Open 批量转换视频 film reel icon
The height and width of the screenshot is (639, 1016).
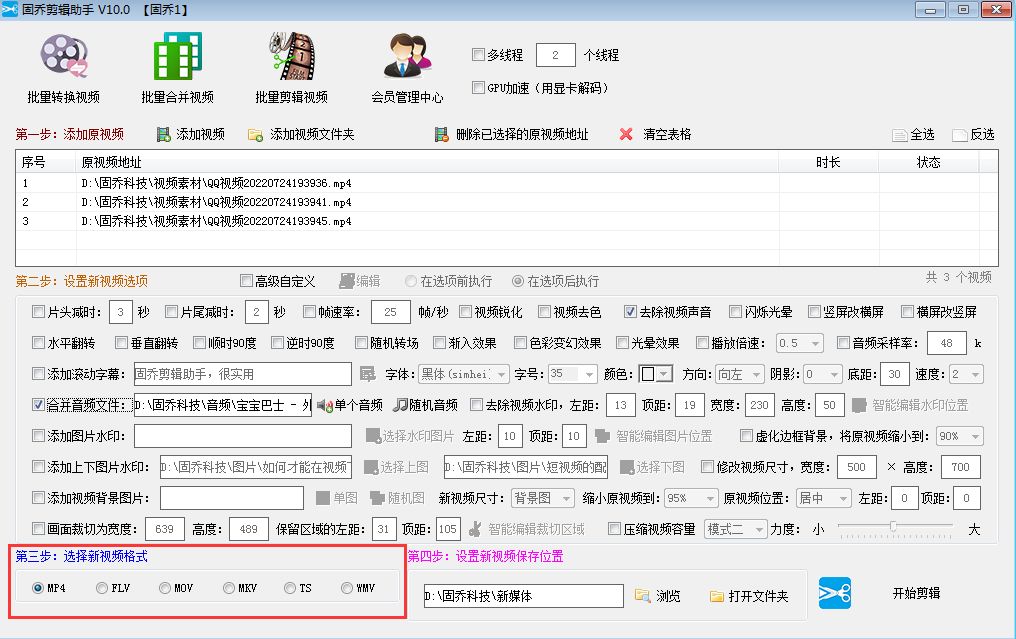(64, 56)
